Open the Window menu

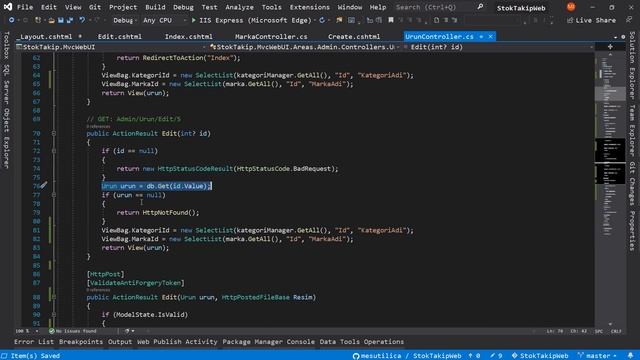[350, 7]
